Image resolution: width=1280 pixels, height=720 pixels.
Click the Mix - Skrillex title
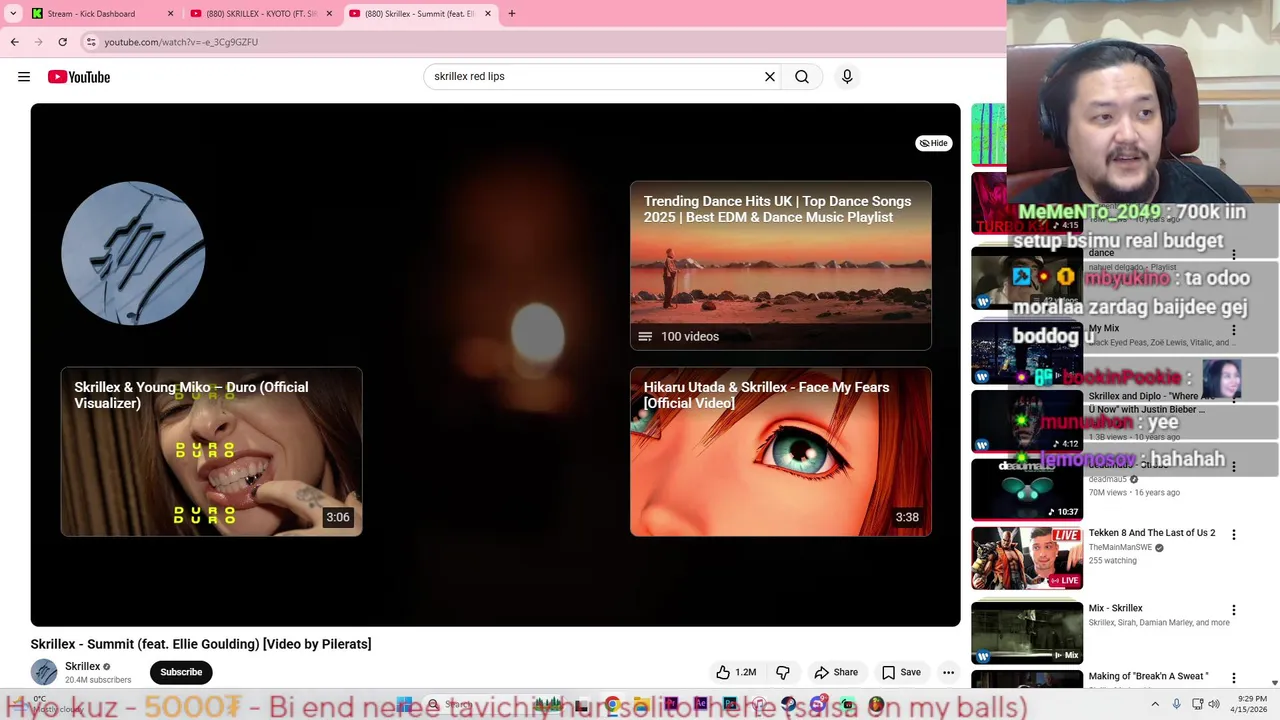point(1116,608)
